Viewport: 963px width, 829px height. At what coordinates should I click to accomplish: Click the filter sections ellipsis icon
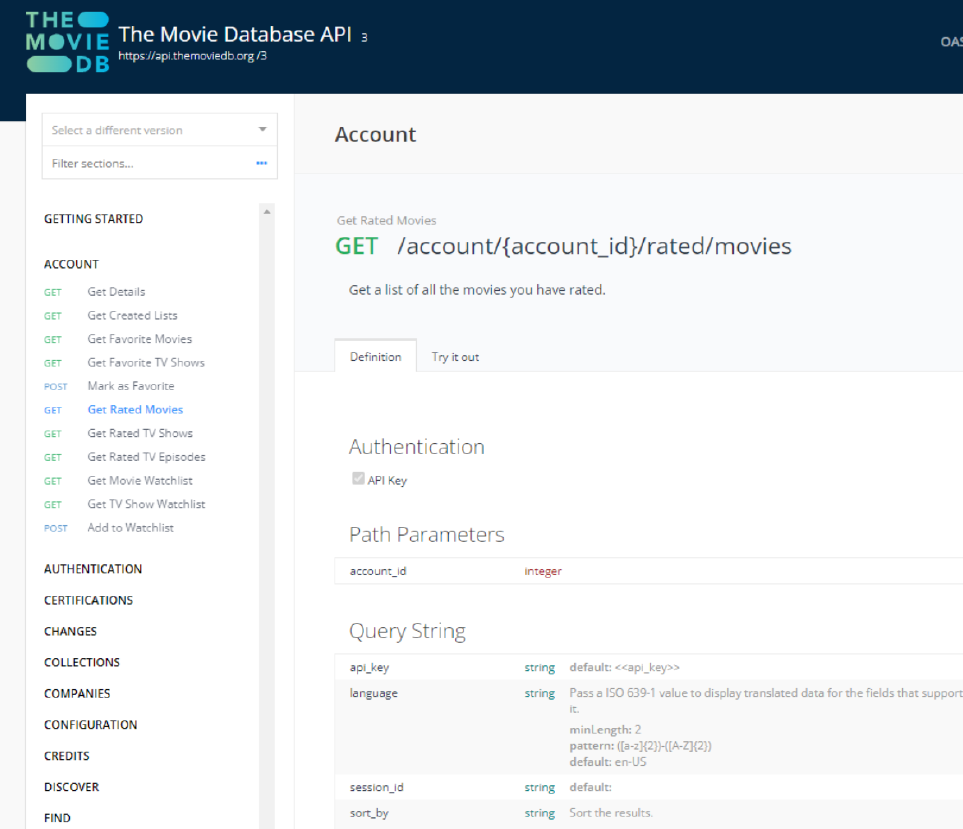pyautogui.click(x=262, y=163)
